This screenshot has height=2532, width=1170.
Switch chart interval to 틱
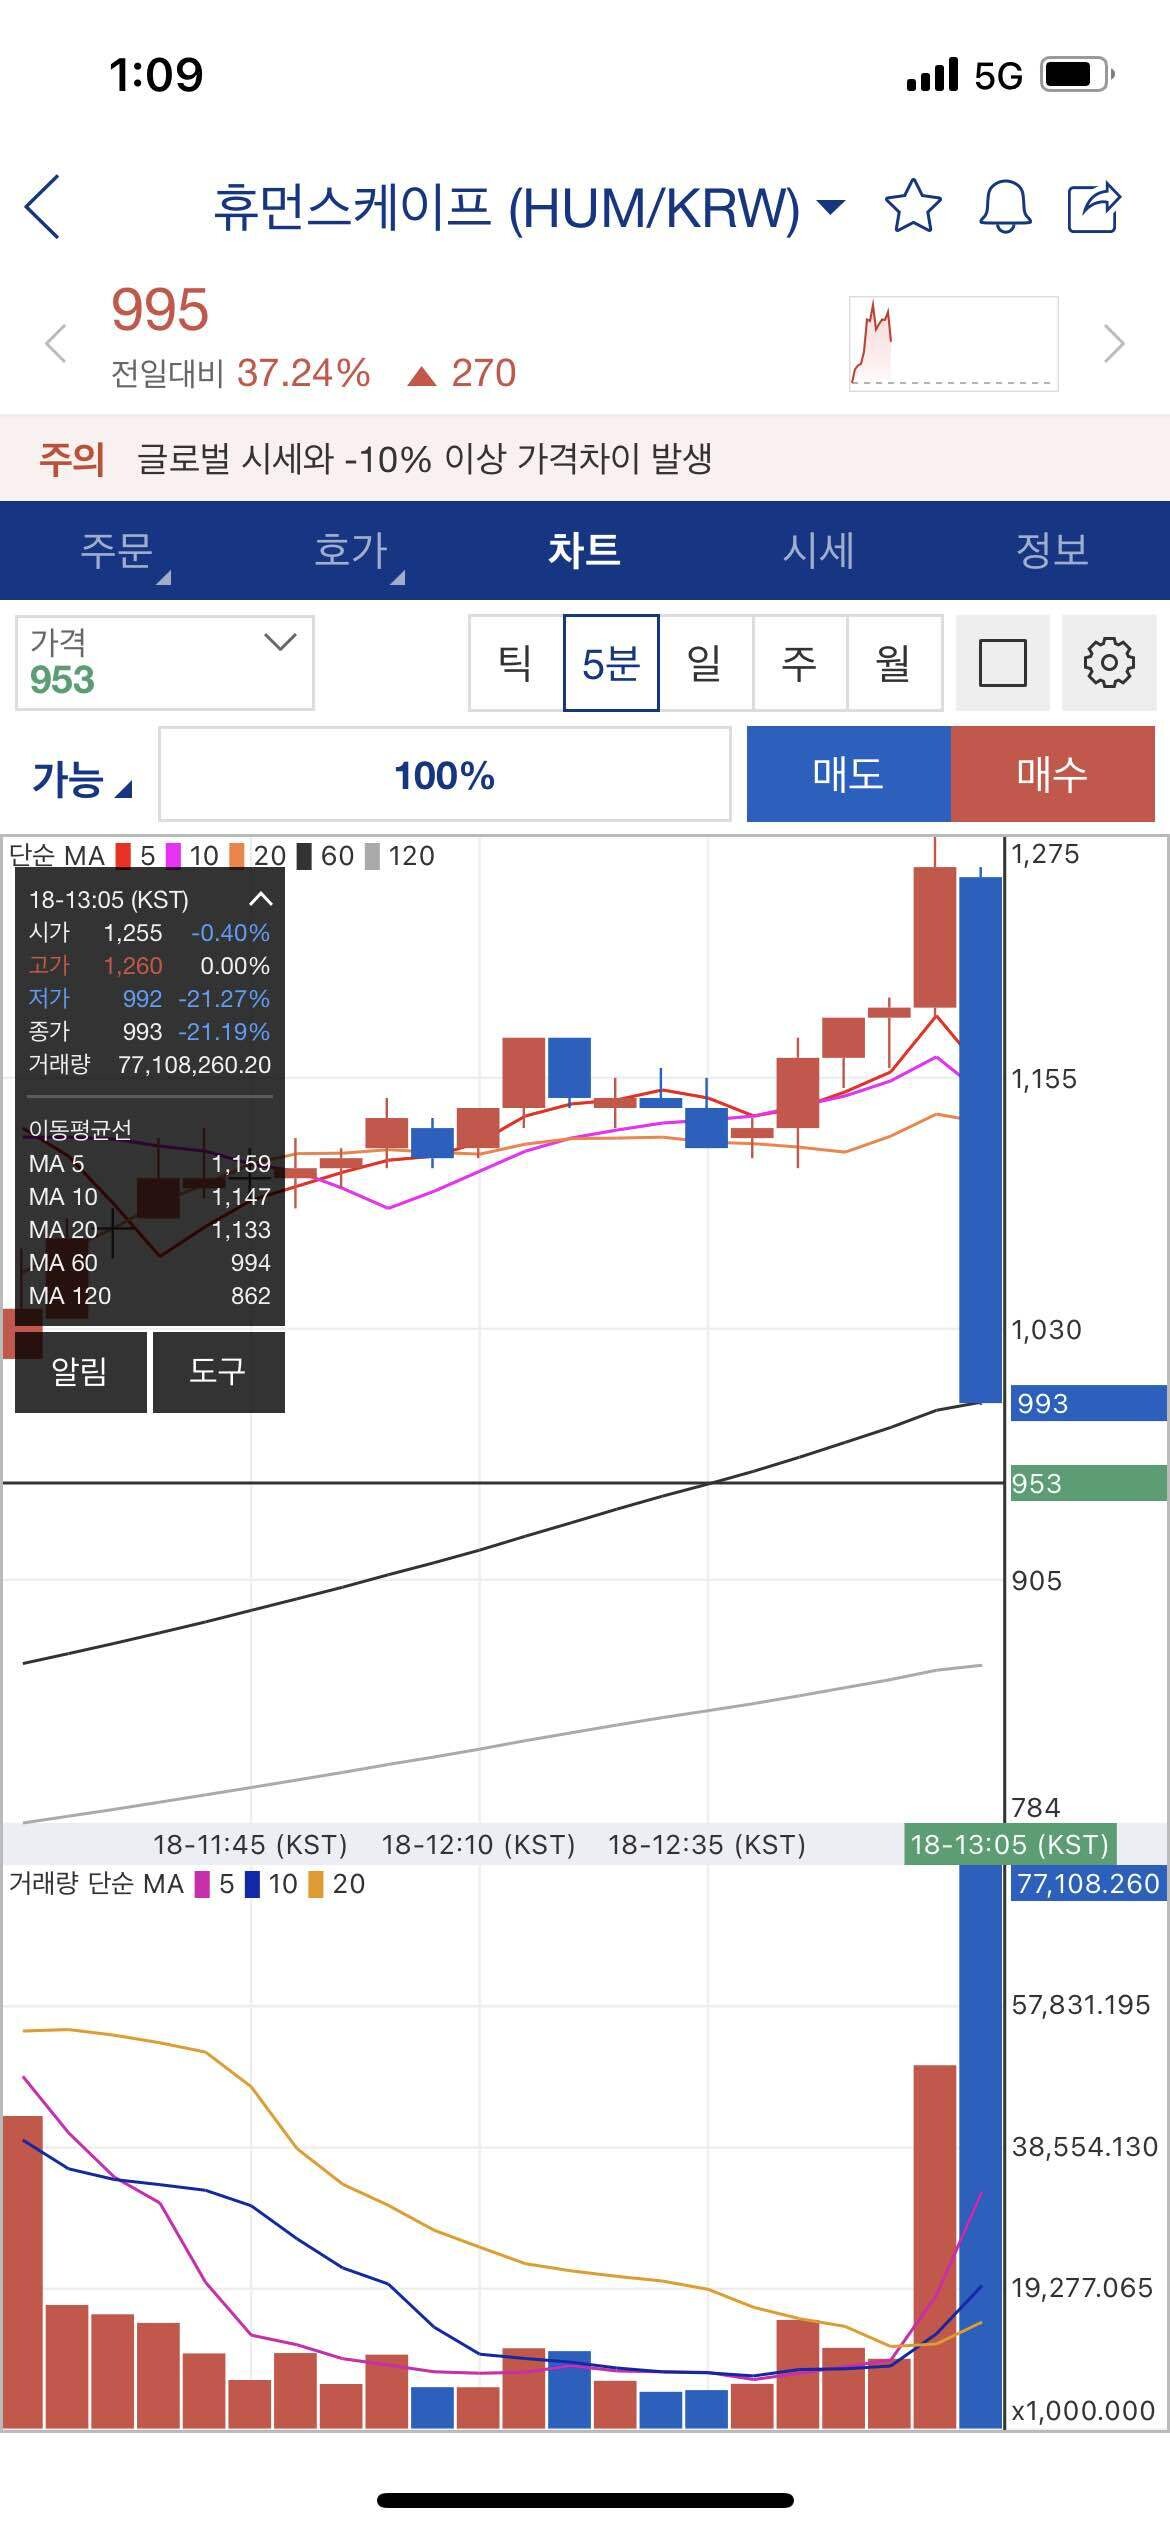click(x=515, y=663)
